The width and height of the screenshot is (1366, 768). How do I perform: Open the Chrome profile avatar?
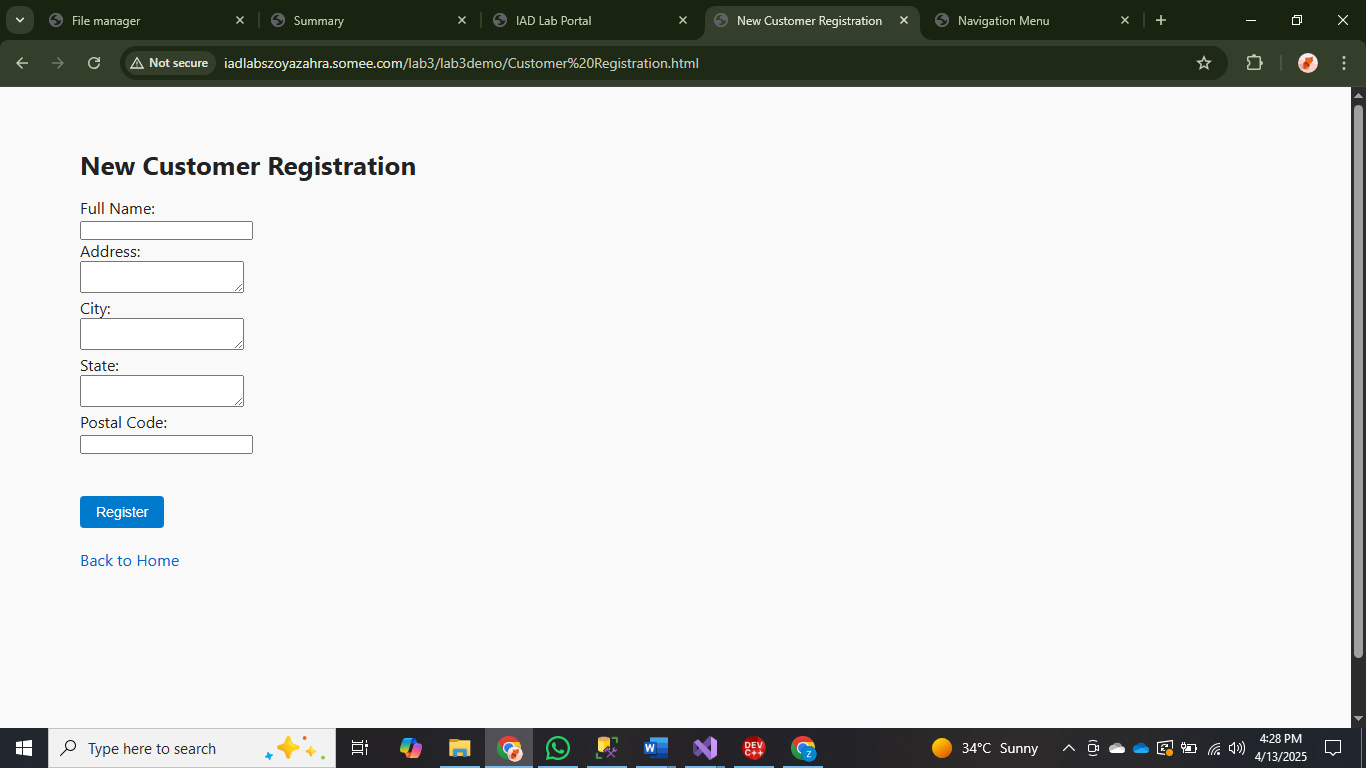(1308, 63)
